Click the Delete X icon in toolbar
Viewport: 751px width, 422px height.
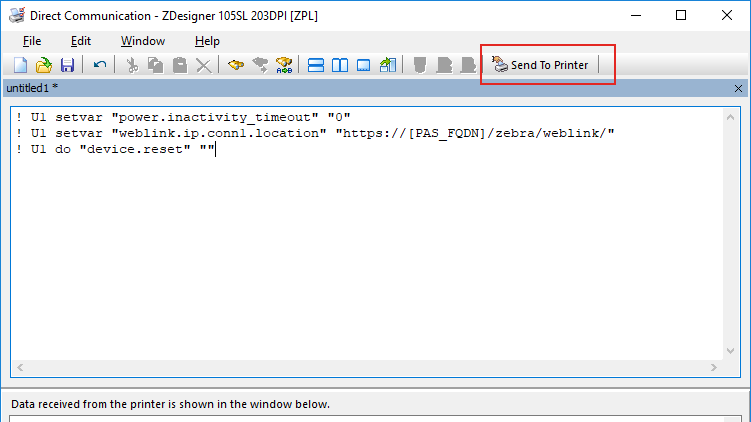(203, 65)
